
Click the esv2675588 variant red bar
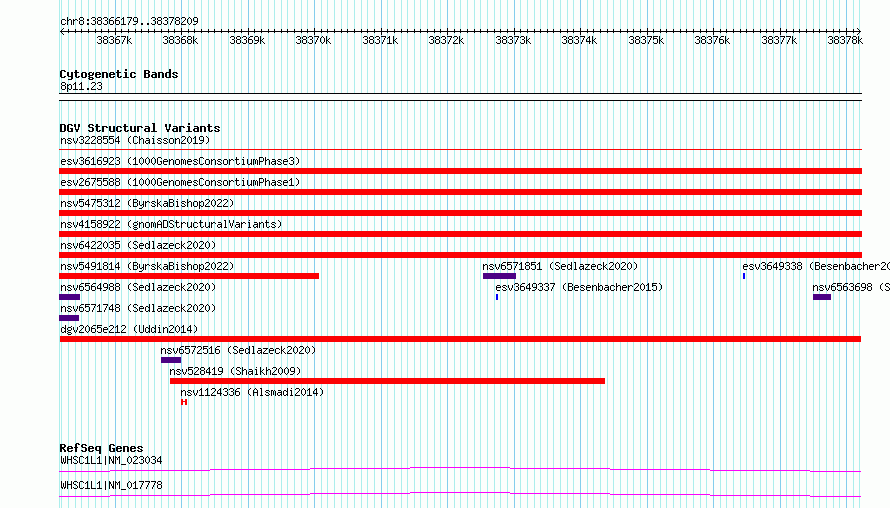pyautogui.click(x=460, y=192)
